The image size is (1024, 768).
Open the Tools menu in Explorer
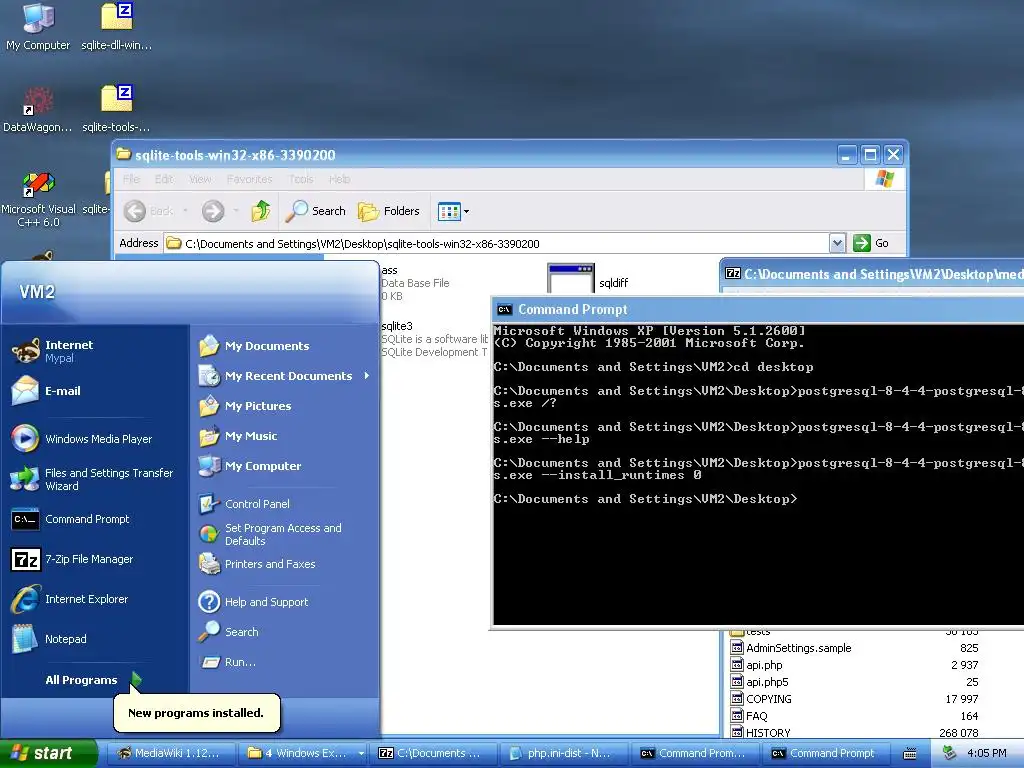click(300, 179)
